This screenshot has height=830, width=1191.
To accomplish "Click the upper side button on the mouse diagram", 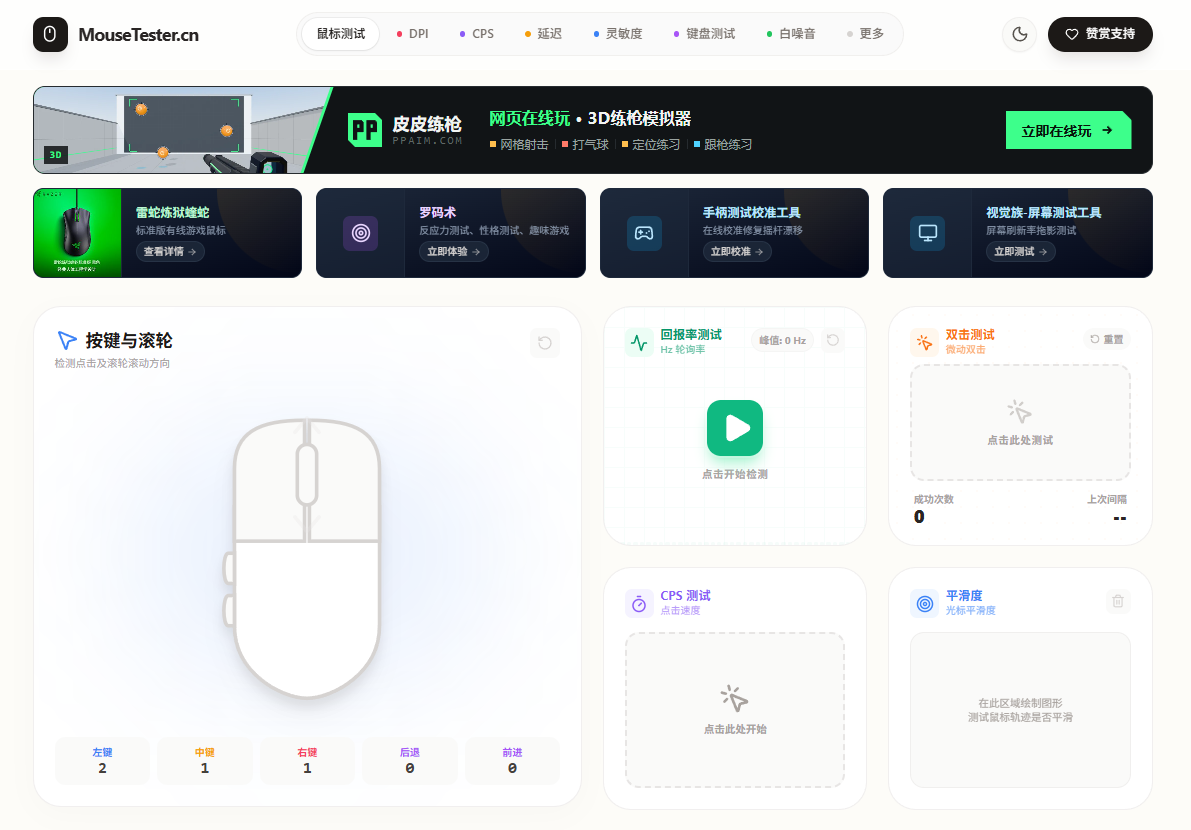I will pos(228,568).
